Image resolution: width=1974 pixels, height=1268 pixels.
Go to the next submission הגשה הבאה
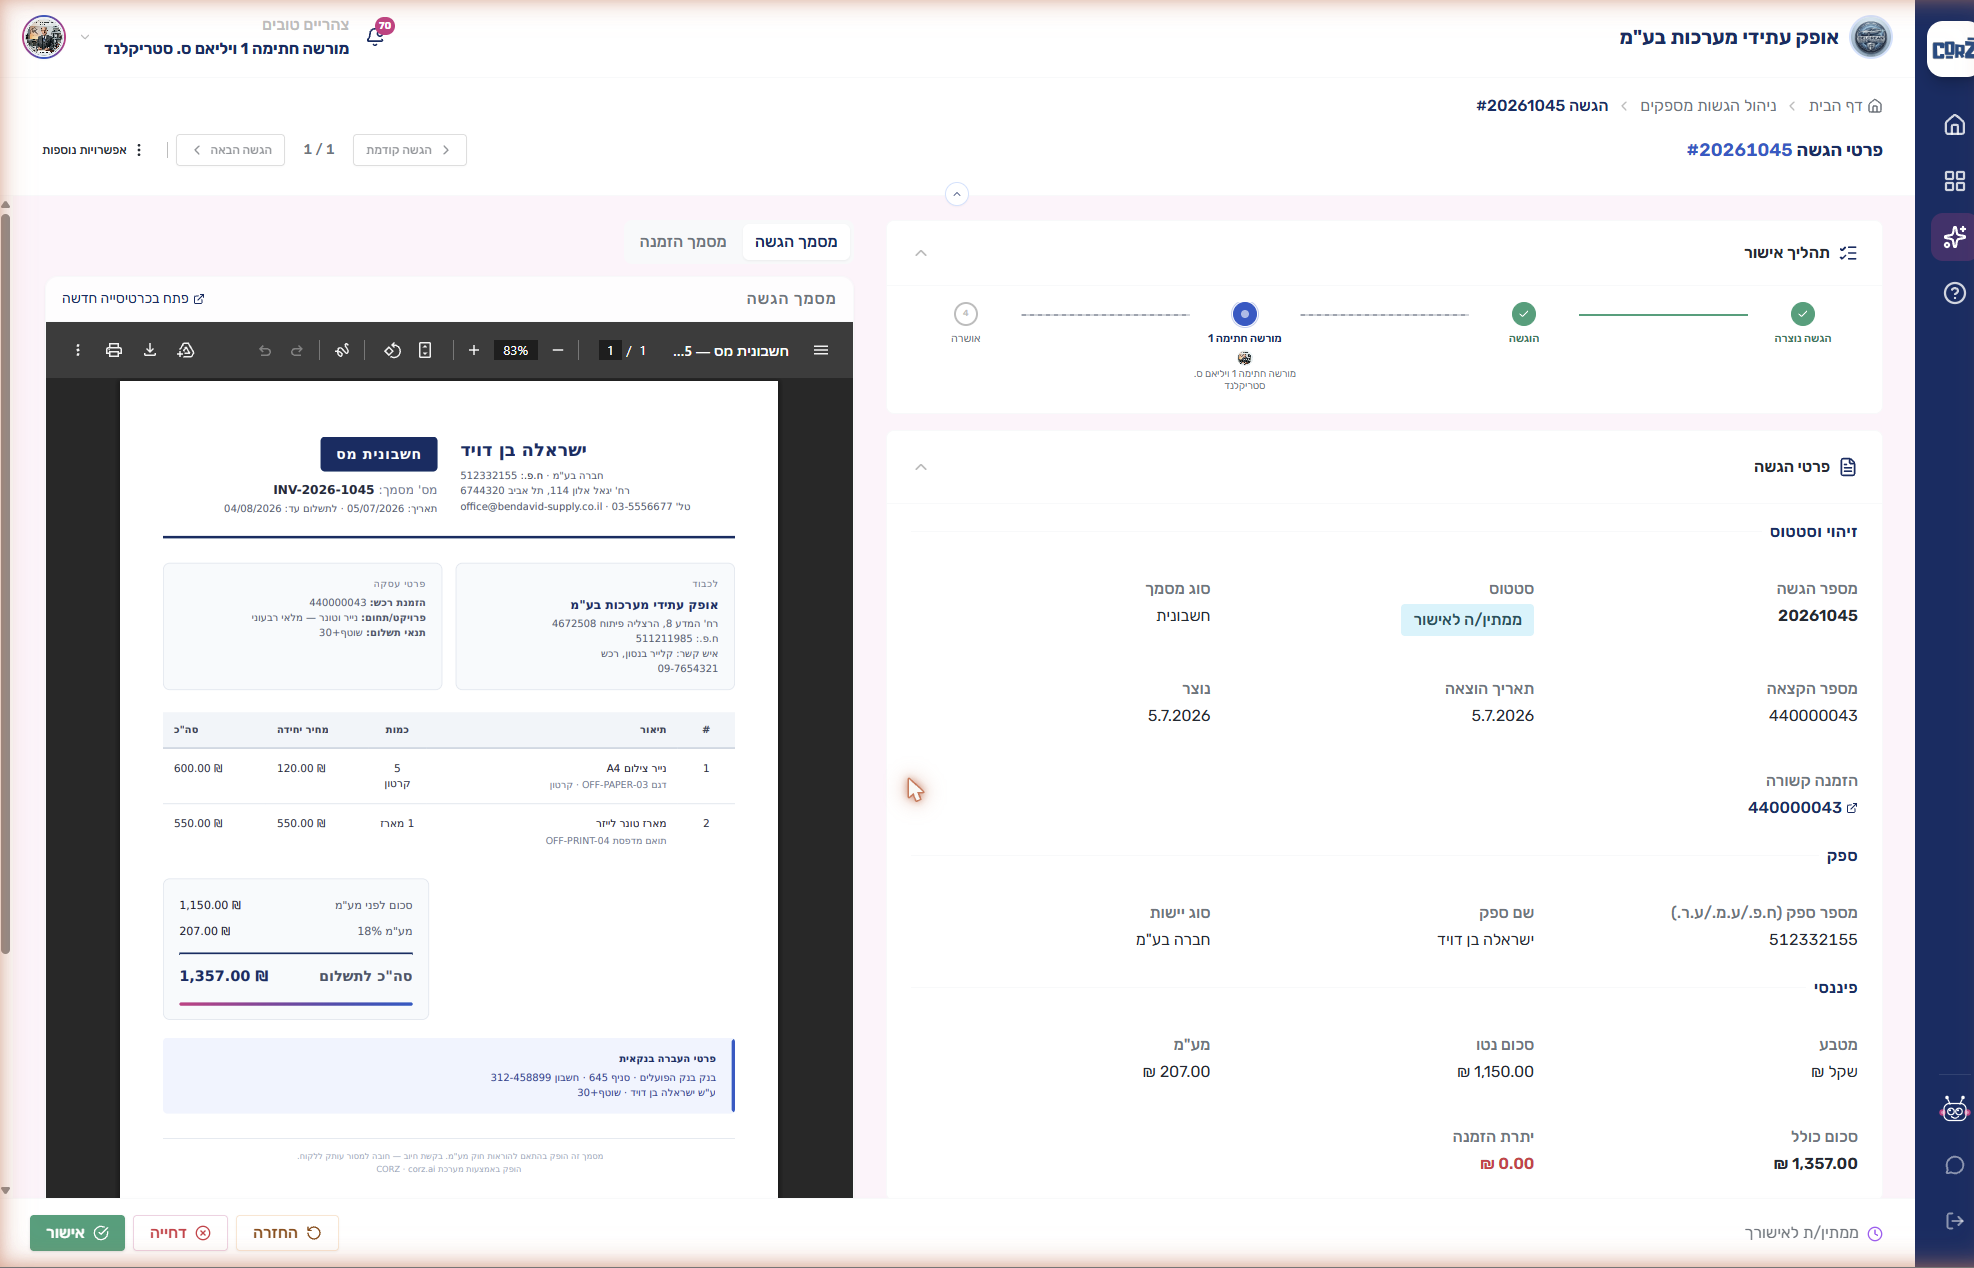click(231, 150)
